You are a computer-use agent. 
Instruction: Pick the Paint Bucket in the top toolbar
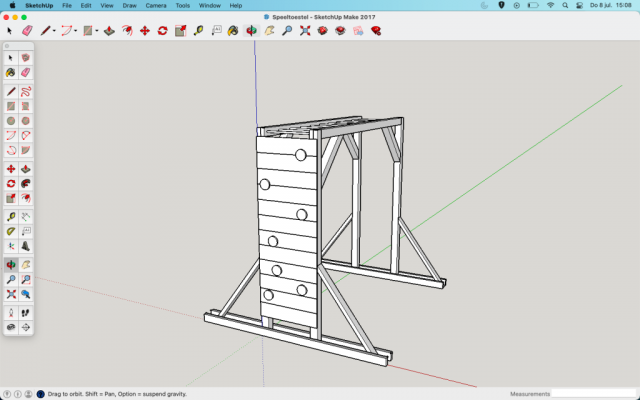233,31
